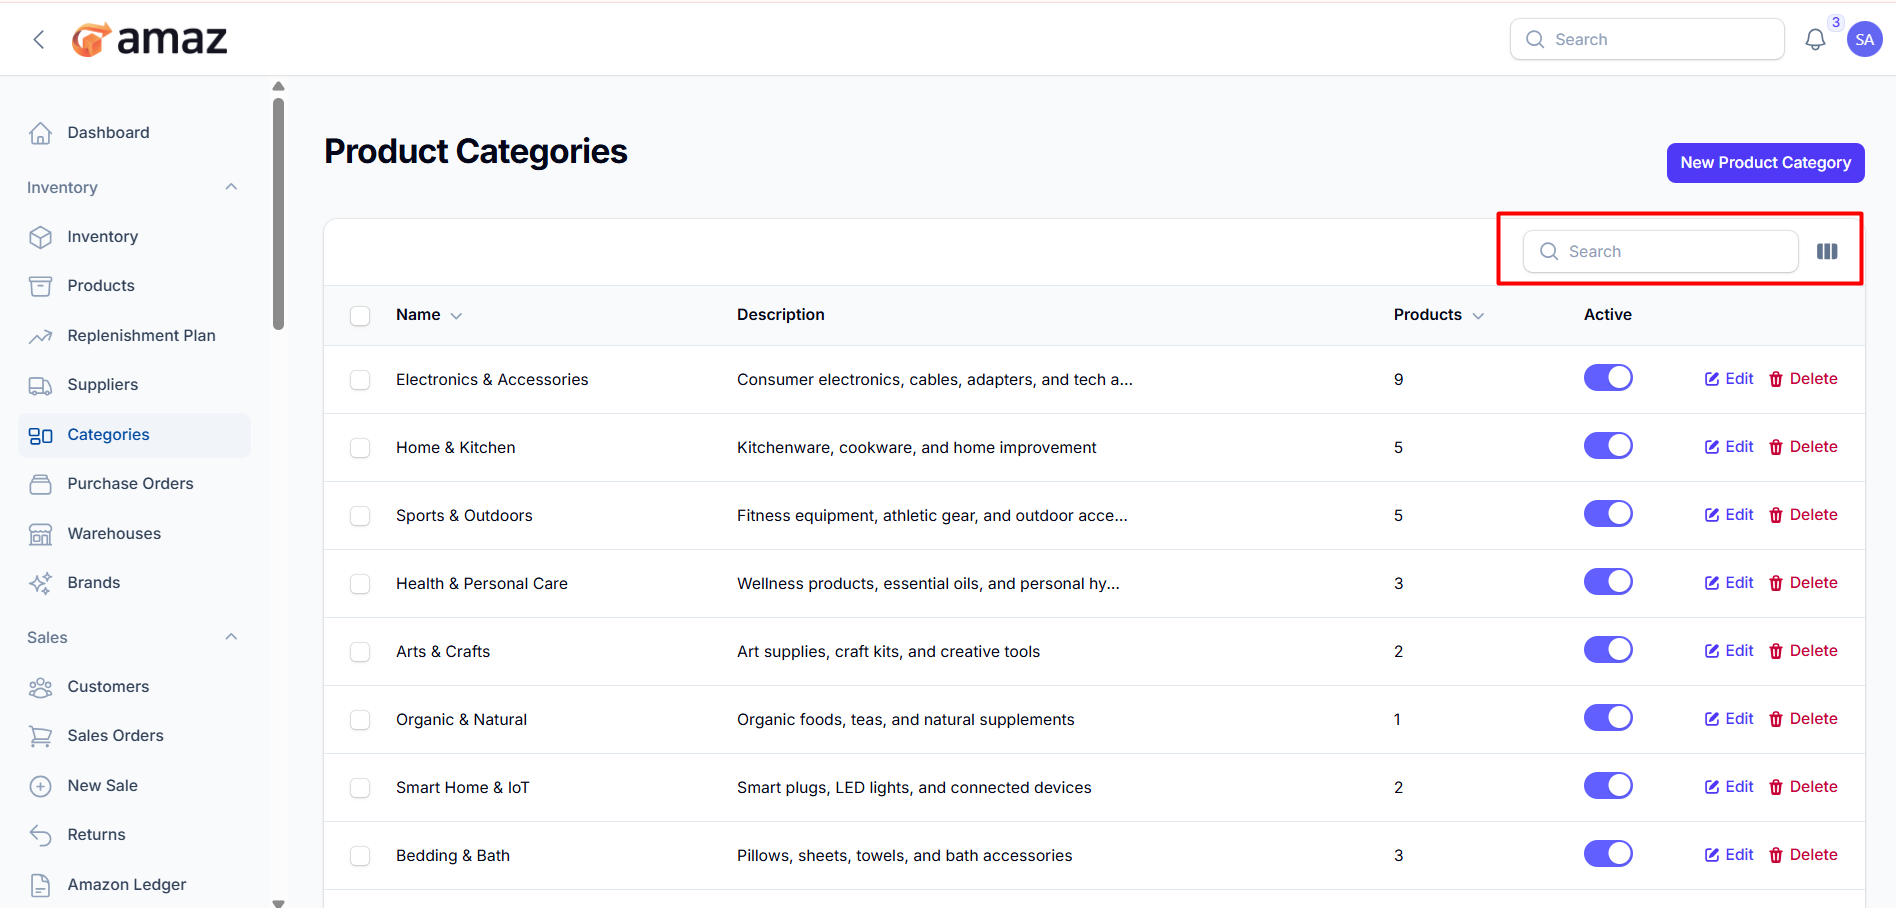Click the notifications bell icon
The height and width of the screenshot is (908, 1896).
1815,40
